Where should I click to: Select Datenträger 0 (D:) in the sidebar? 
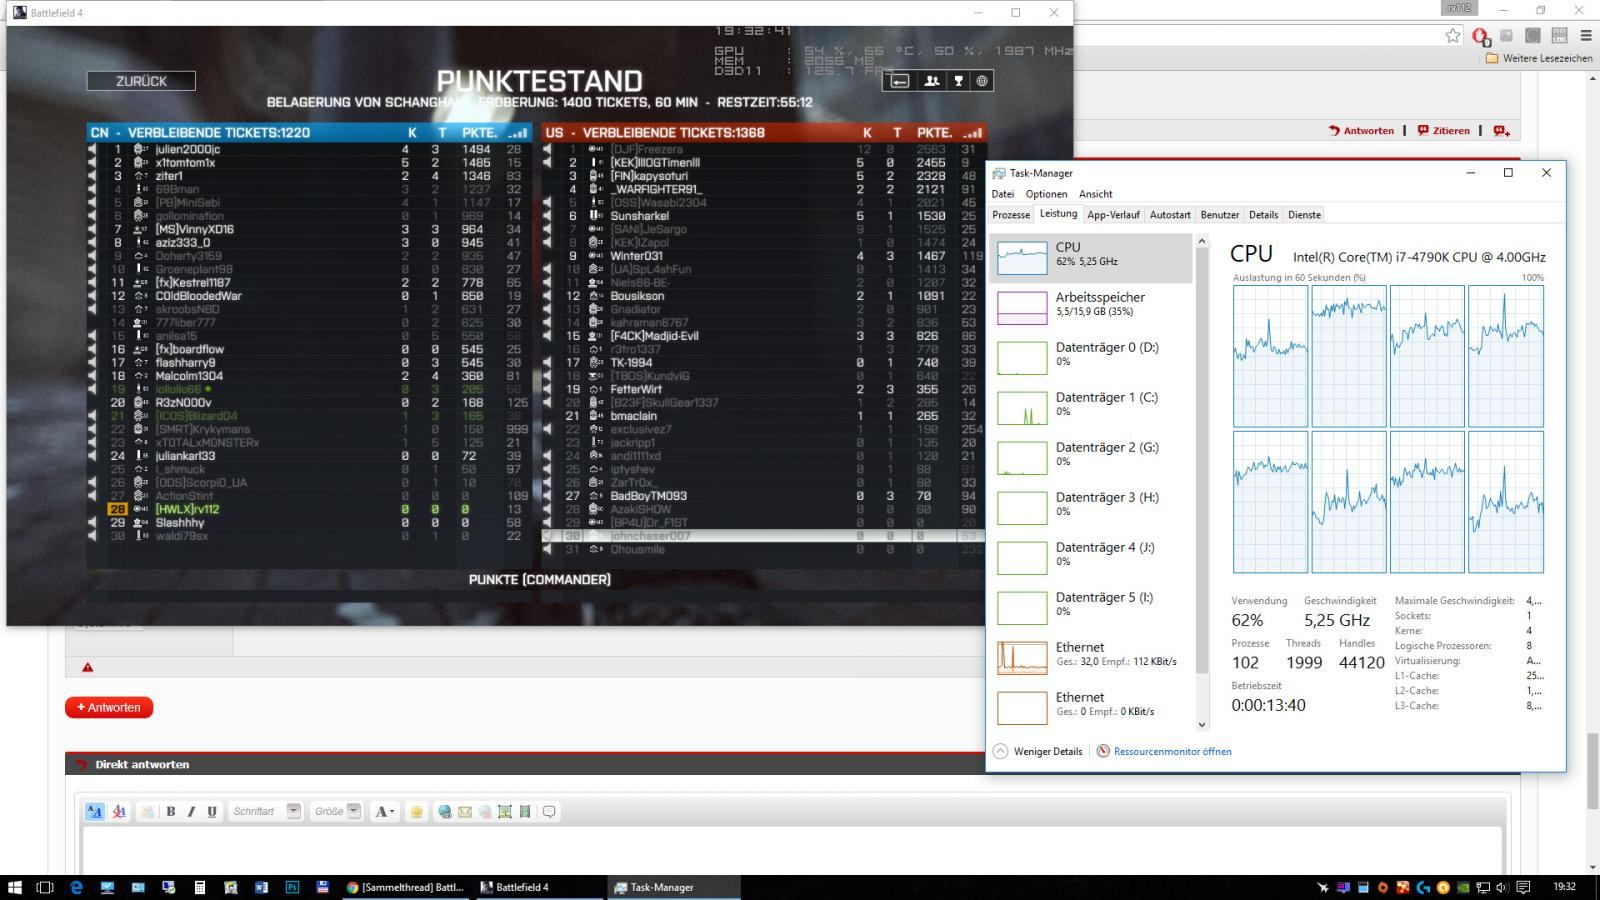1092,358
